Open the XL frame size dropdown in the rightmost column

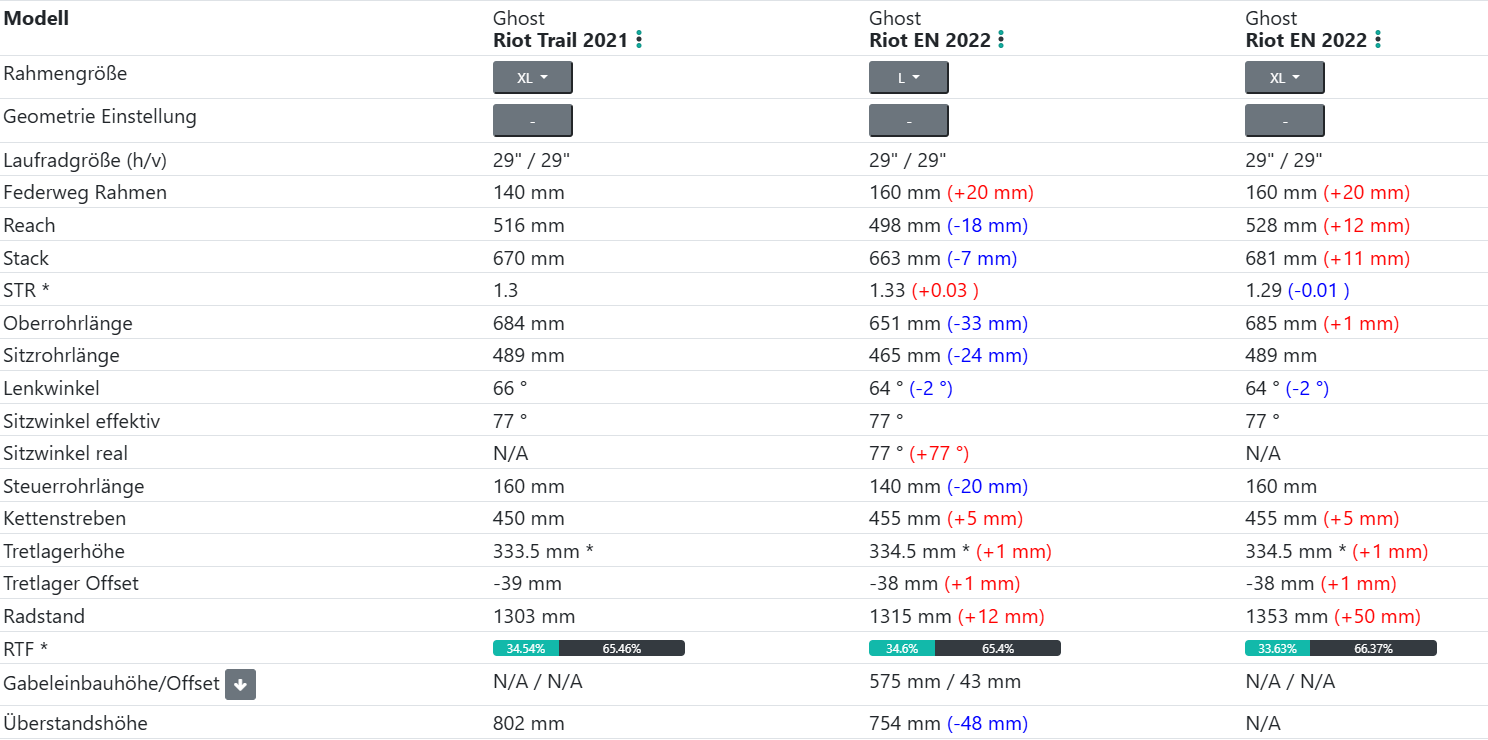(1284, 78)
